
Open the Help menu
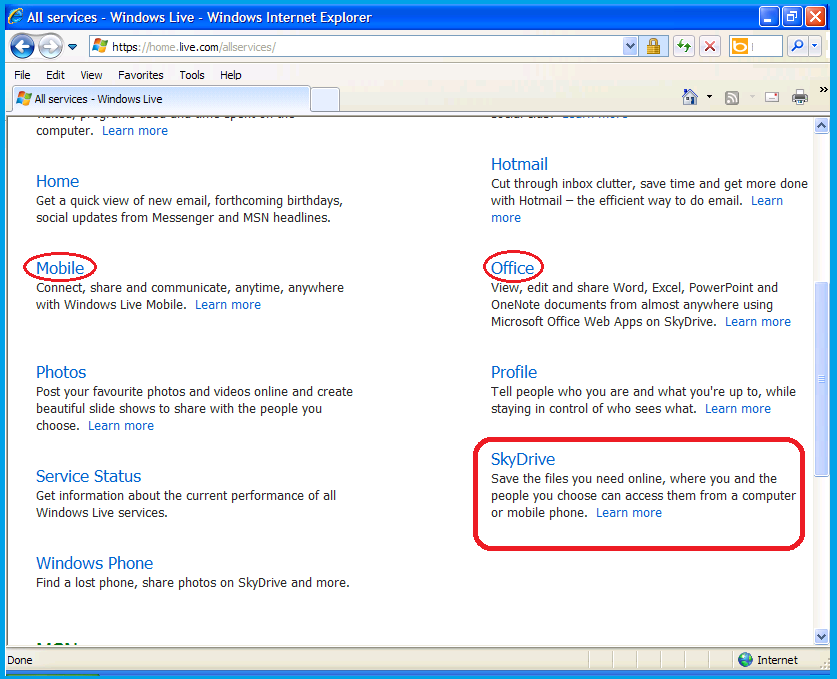231,75
